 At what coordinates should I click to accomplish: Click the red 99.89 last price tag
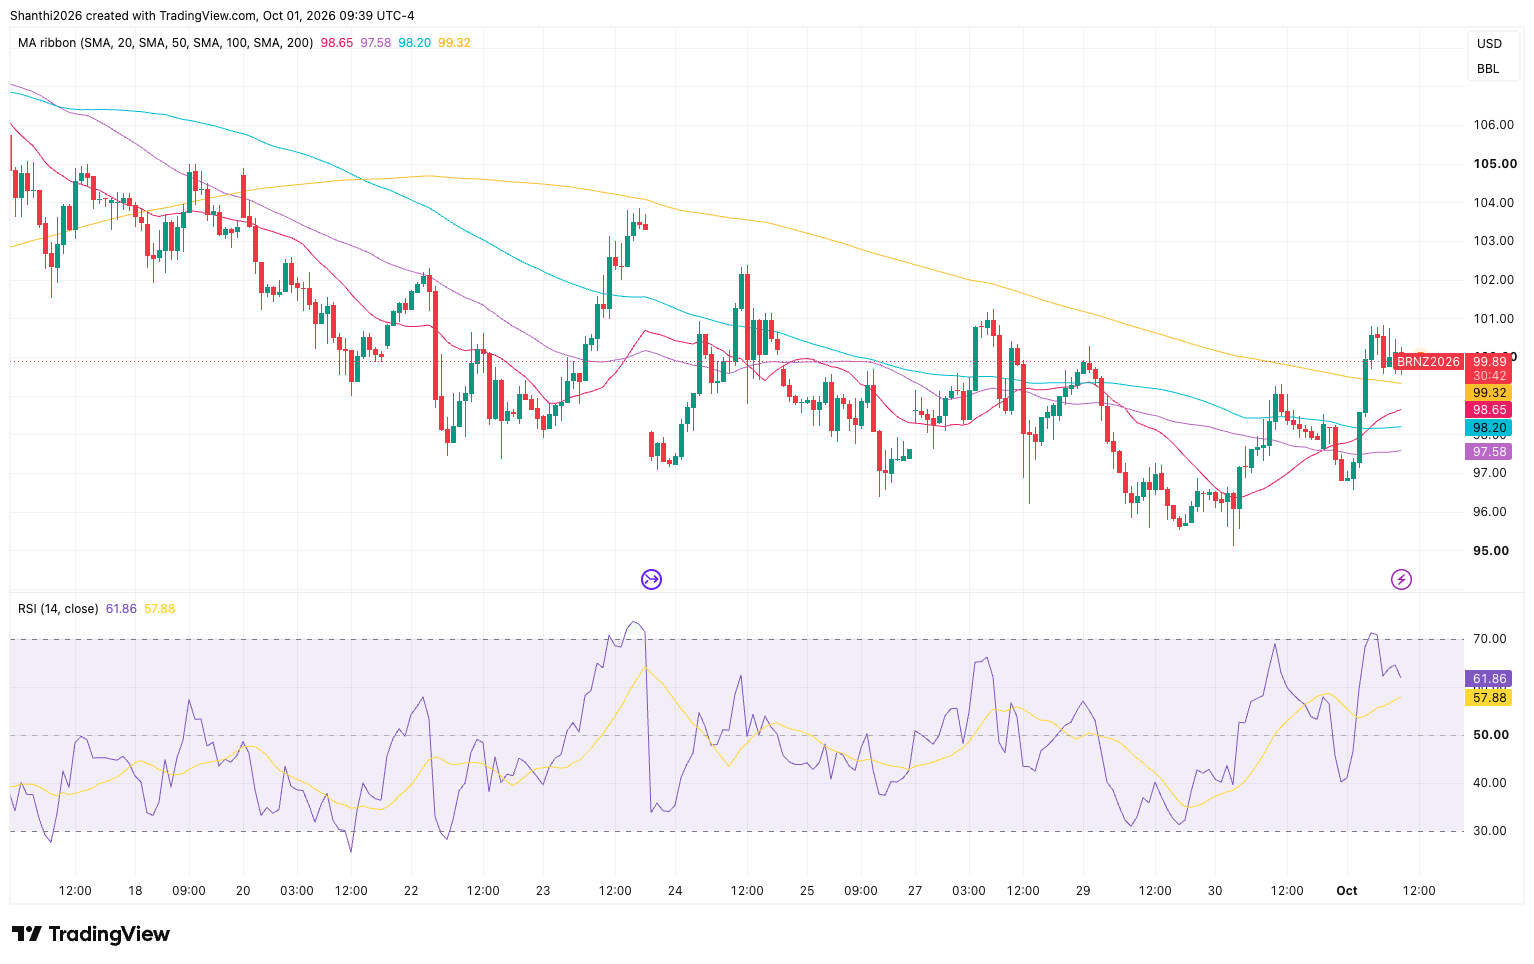coord(1490,362)
